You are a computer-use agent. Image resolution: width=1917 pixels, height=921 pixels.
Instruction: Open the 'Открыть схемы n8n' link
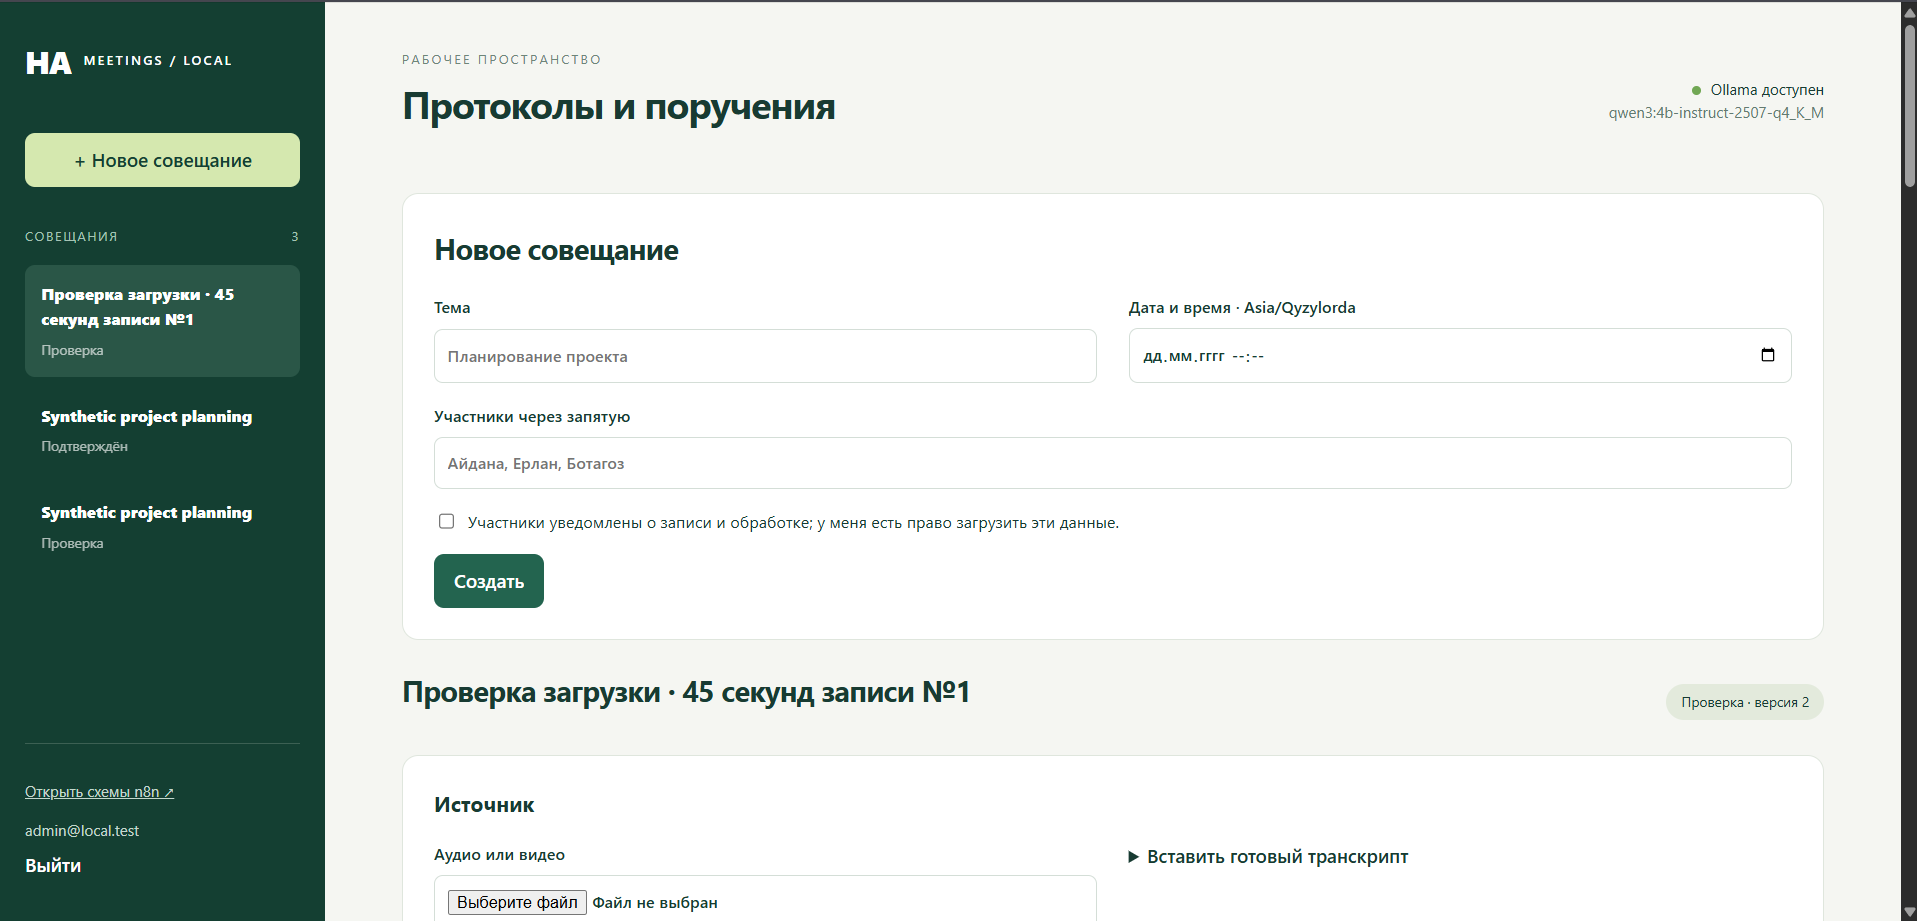[99, 792]
